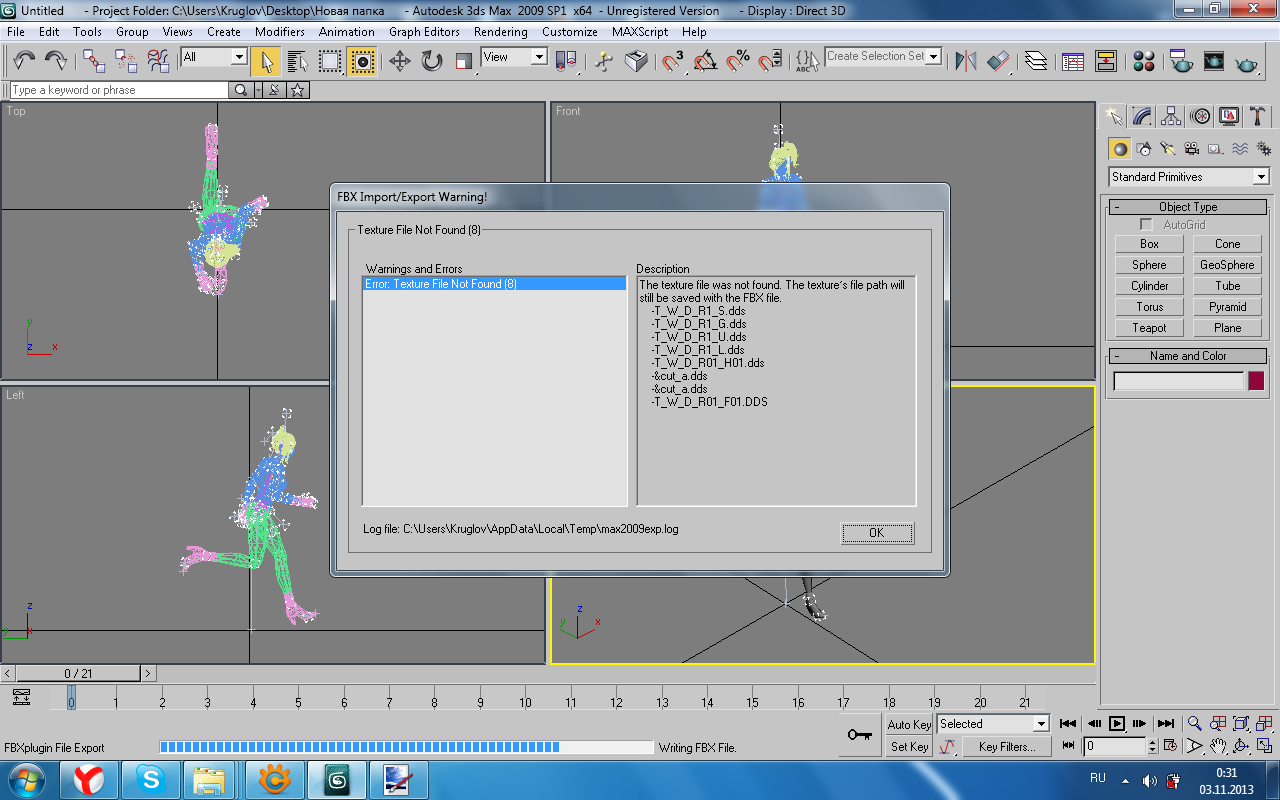Switch to the Modify command panel tab

[1142, 116]
